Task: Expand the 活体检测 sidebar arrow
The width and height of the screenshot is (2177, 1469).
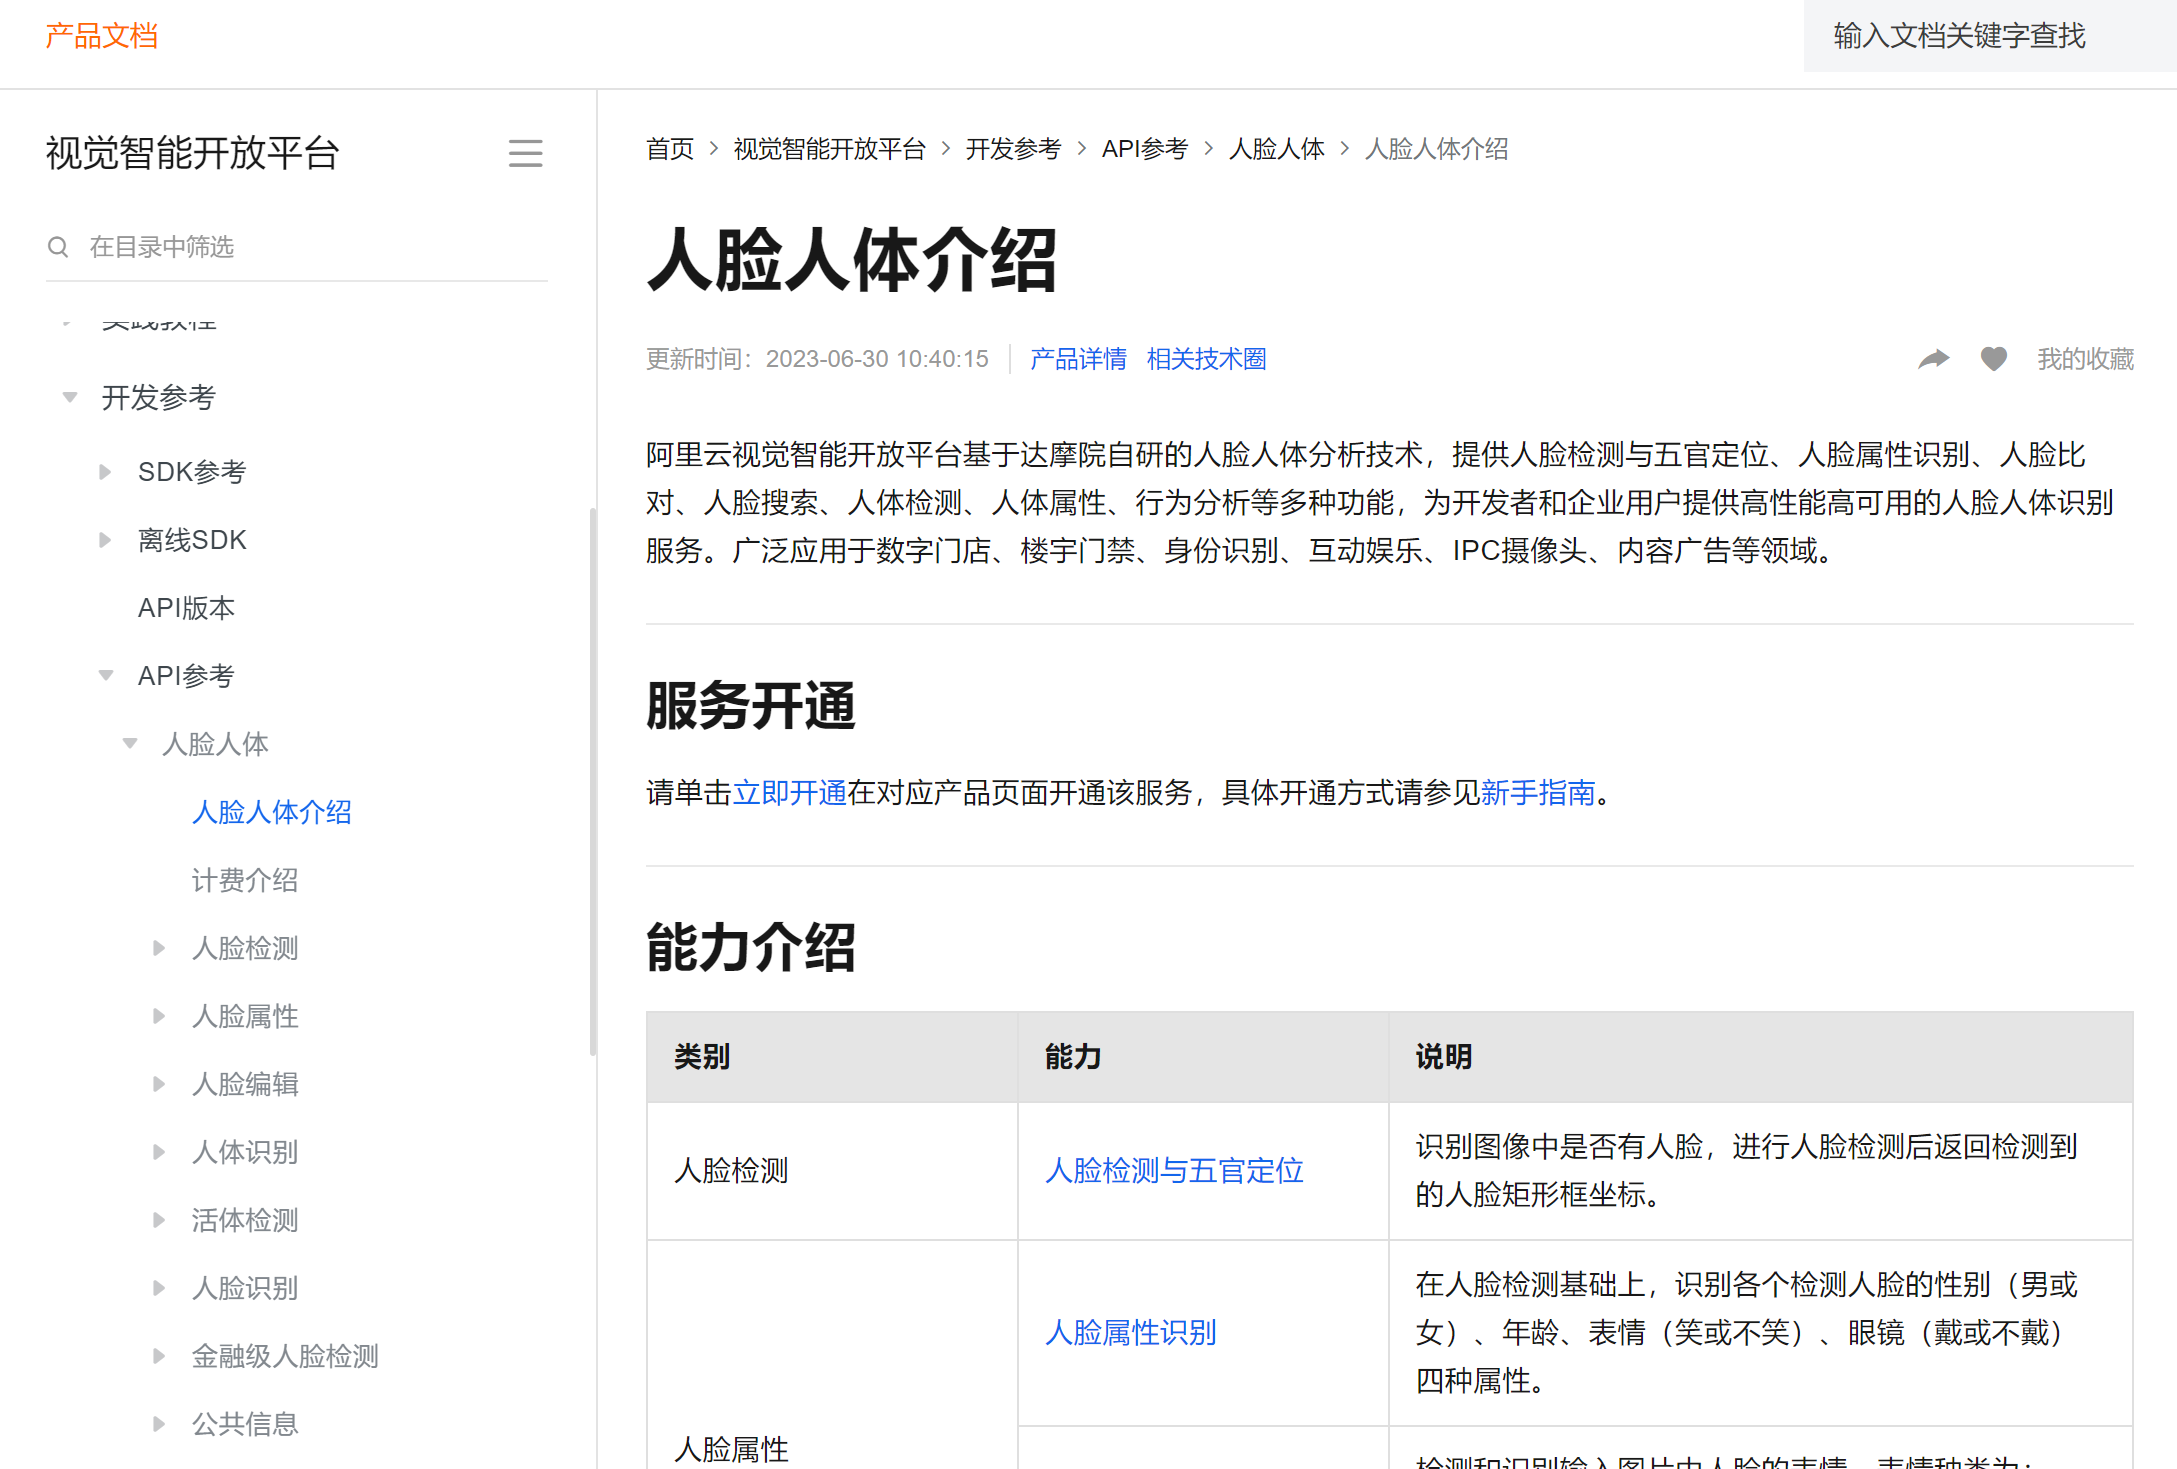Action: point(159,1220)
